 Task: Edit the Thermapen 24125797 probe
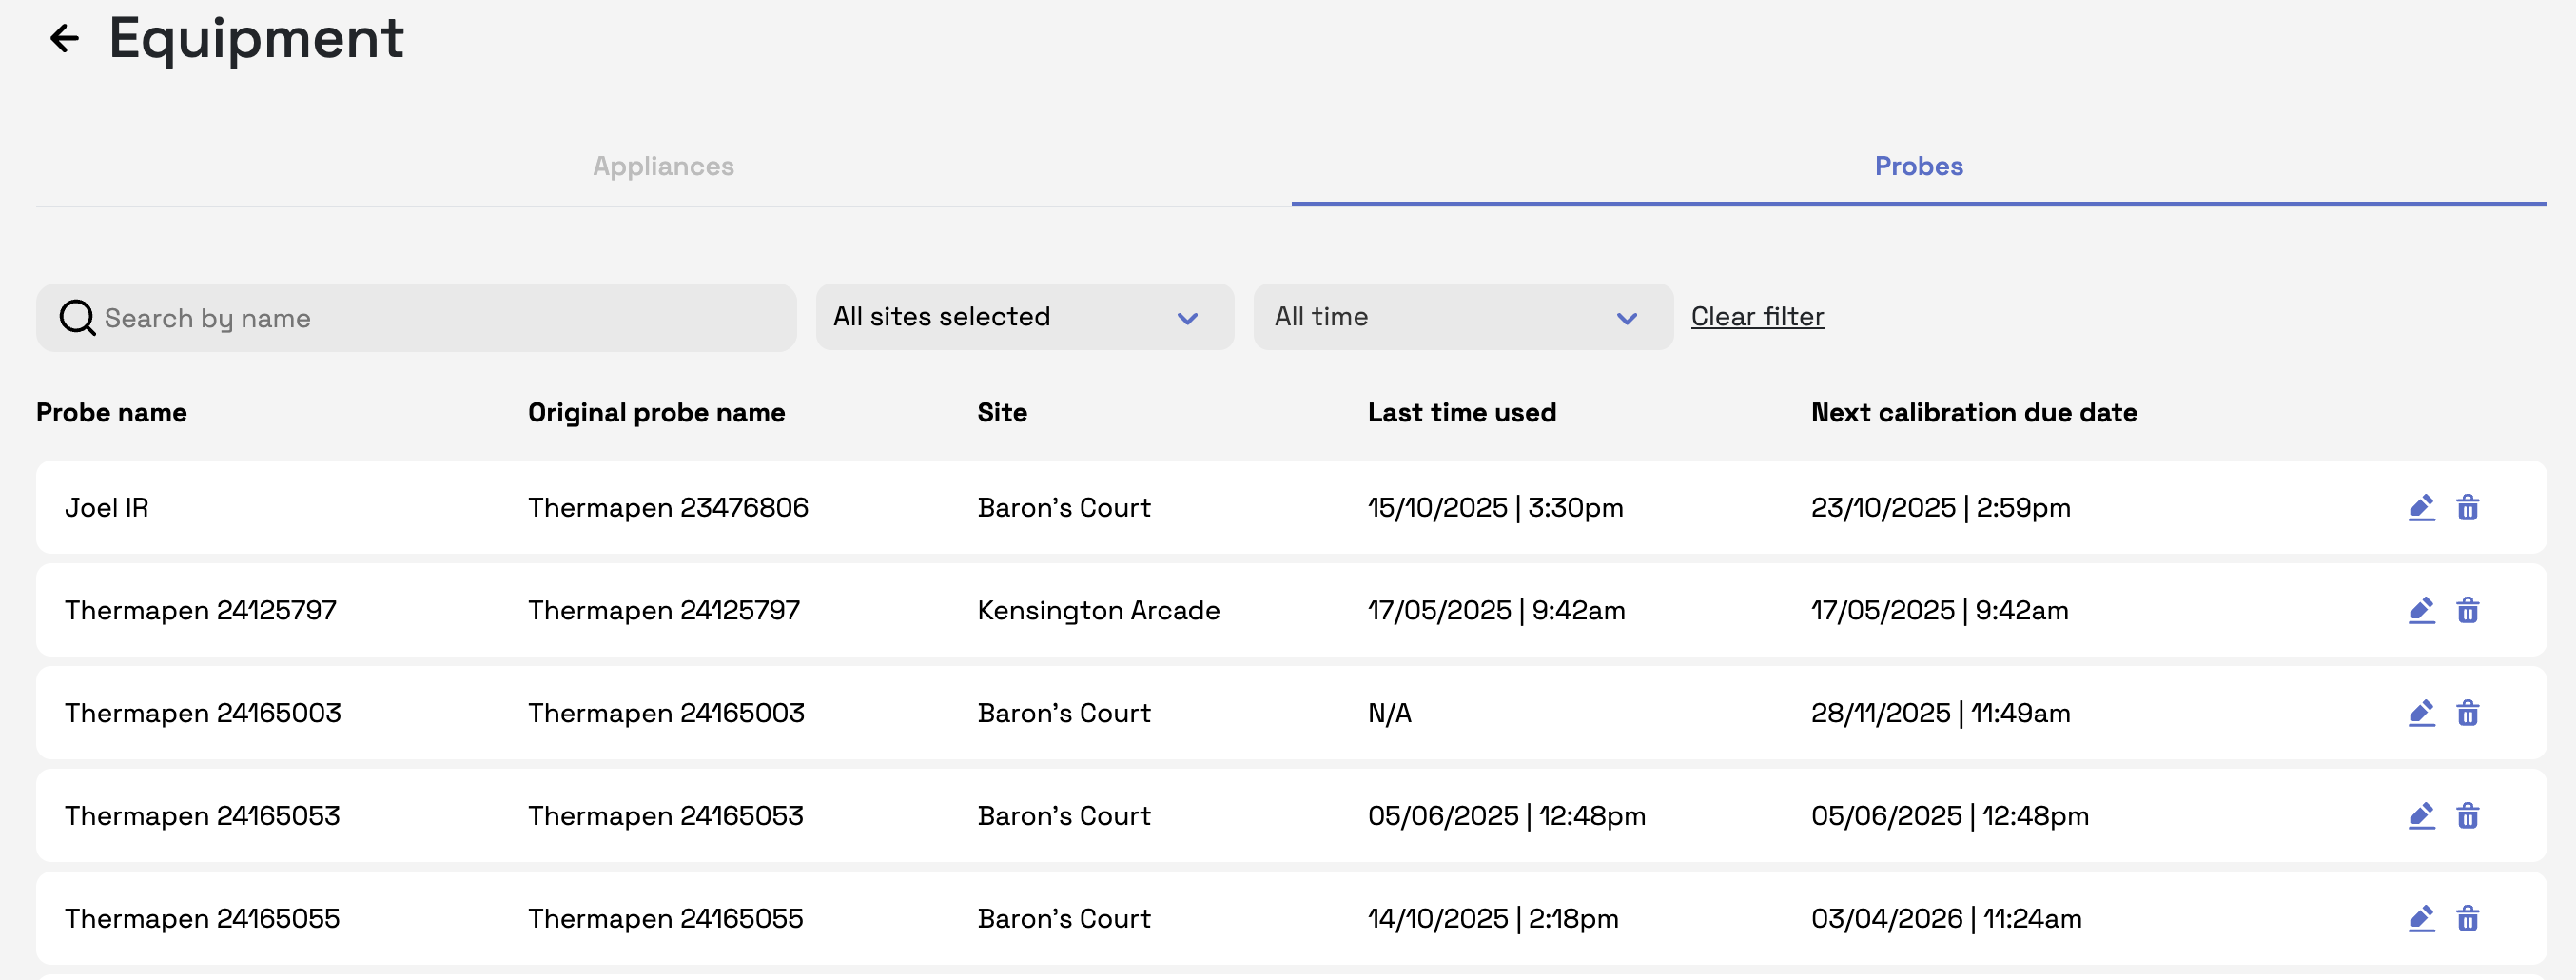tap(2421, 611)
